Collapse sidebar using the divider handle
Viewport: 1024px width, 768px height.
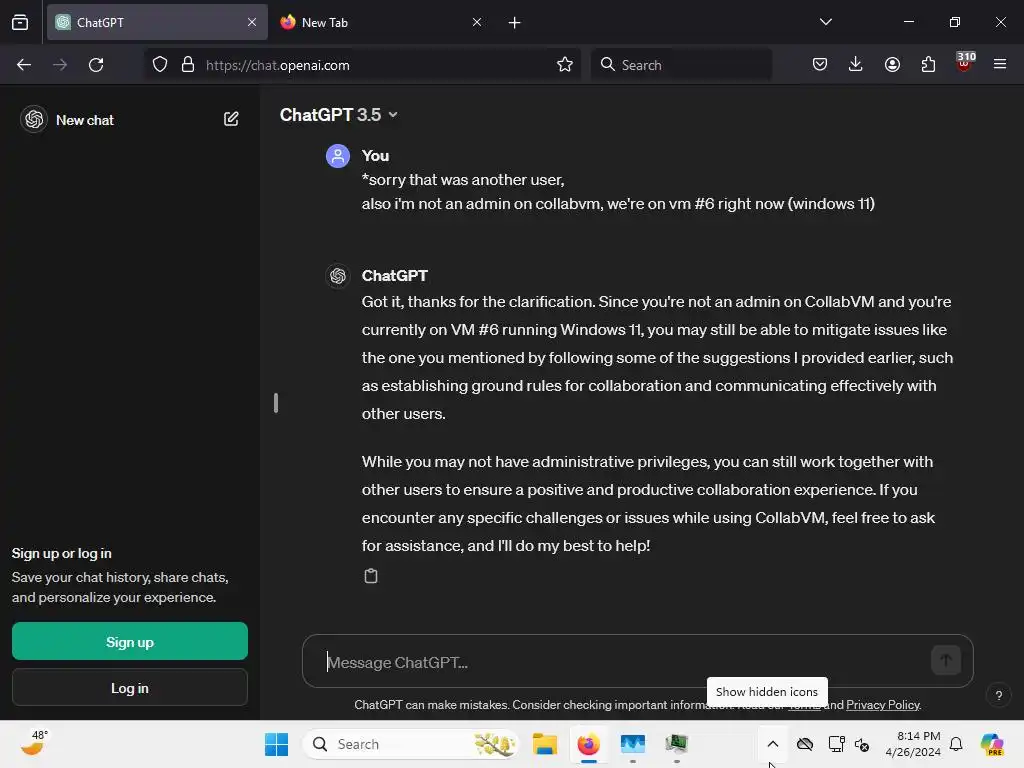276,403
